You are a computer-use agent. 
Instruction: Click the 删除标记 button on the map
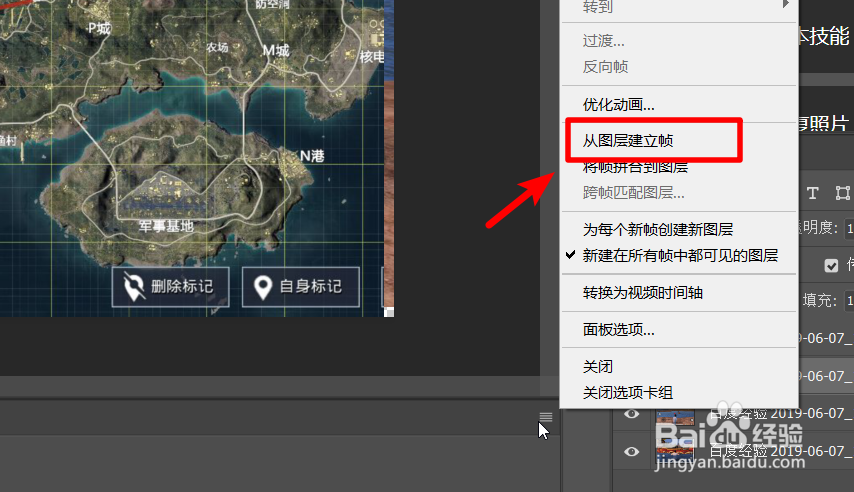point(170,287)
